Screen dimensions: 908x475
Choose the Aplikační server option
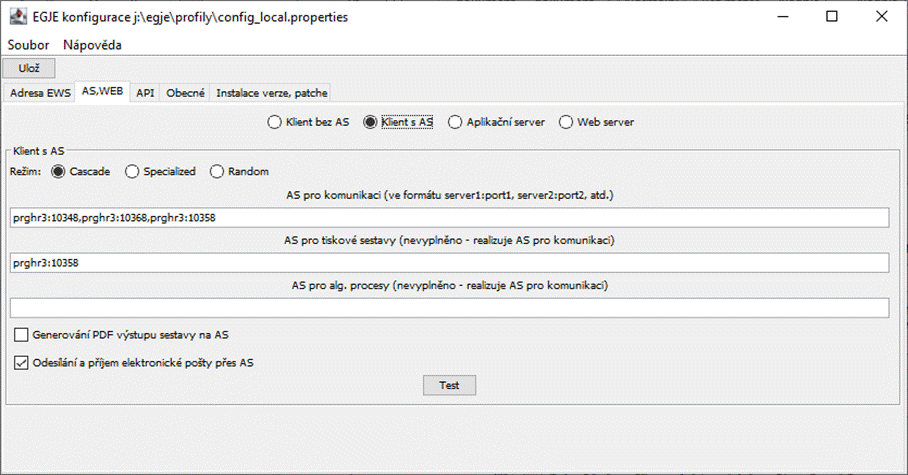(x=456, y=122)
